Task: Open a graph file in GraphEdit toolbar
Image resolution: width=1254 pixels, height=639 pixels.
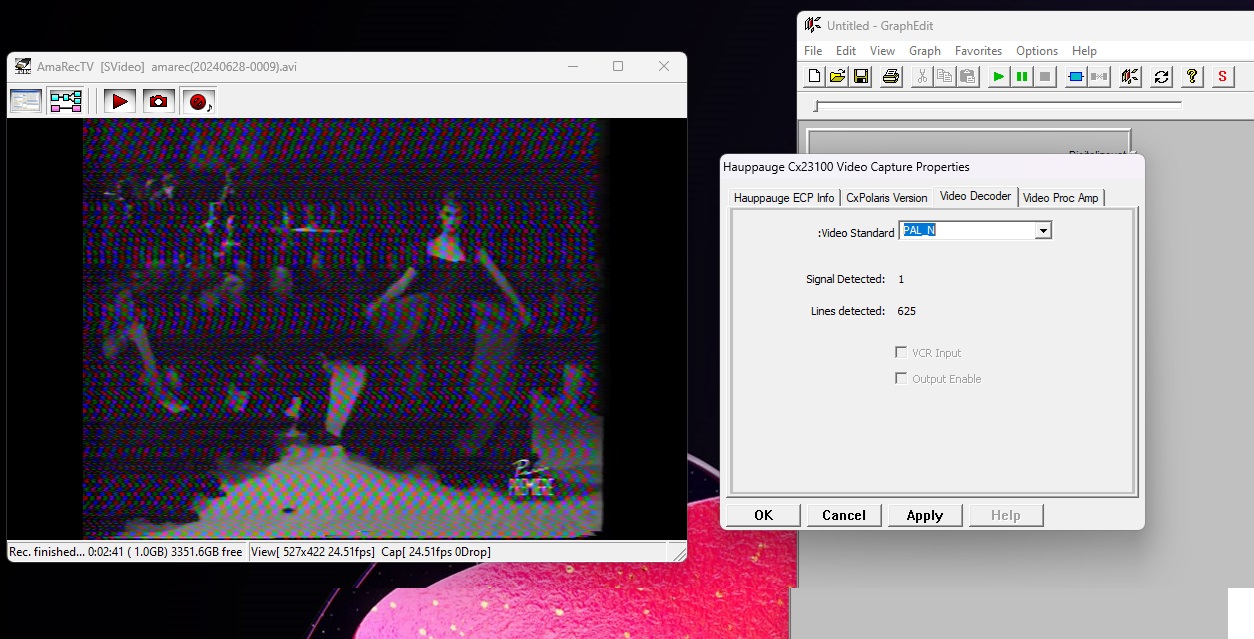Action: (x=838, y=76)
